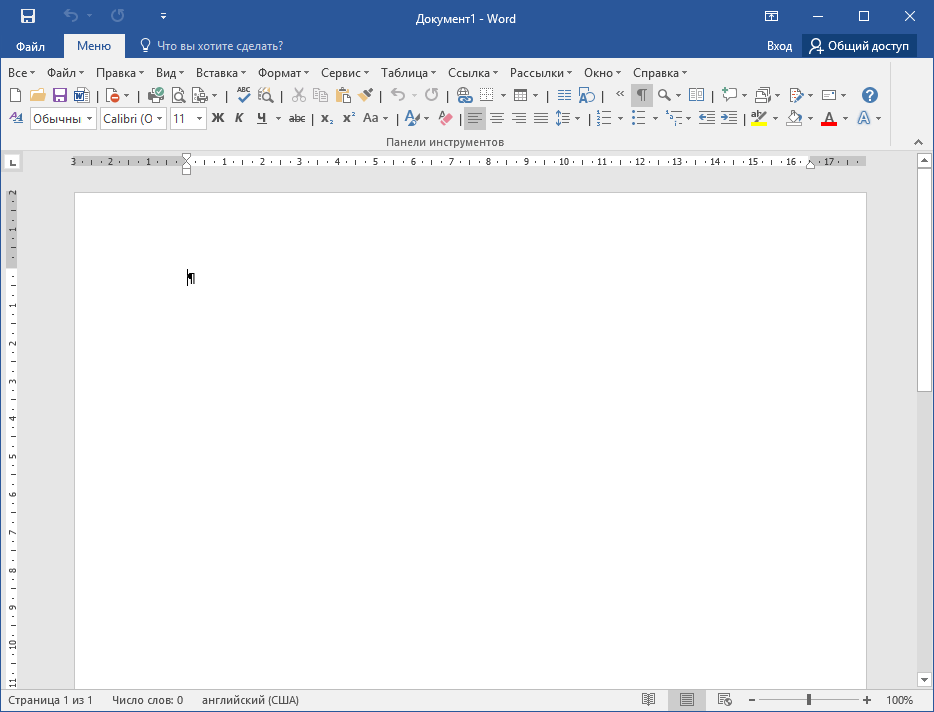
Task: Click the Print Preview icon
Action: (179, 95)
